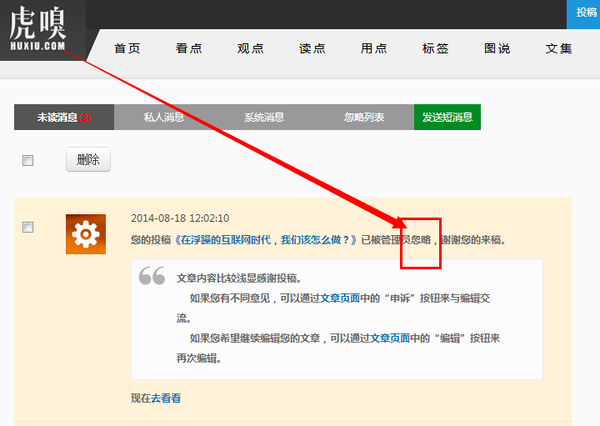Show the 忽略列表 tab
Viewport: 600px width, 426px height.
(x=364, y=117)
